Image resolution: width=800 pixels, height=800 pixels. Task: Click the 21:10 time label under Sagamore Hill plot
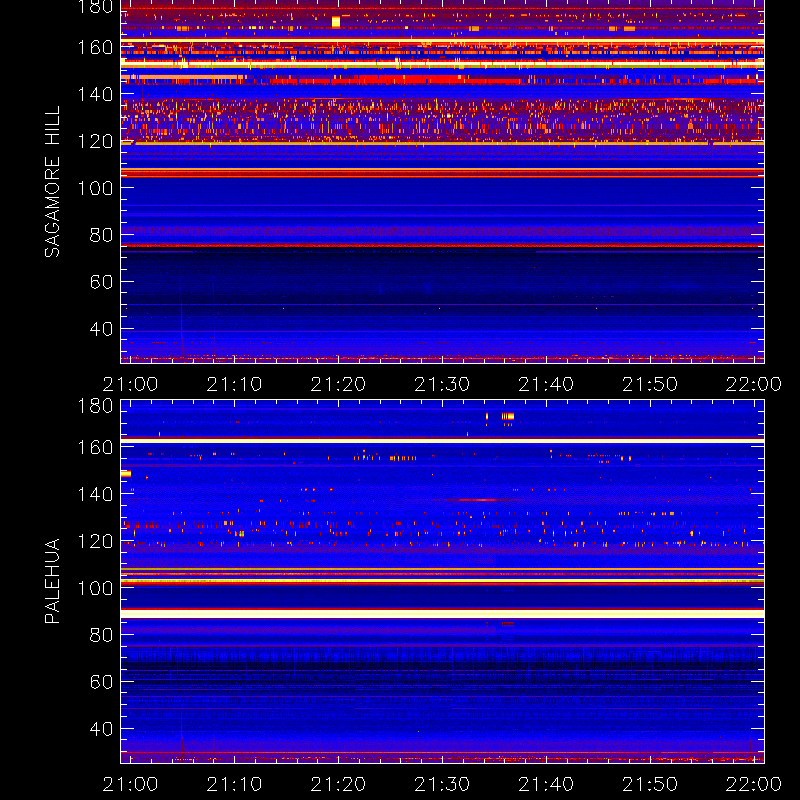[234, 384]
